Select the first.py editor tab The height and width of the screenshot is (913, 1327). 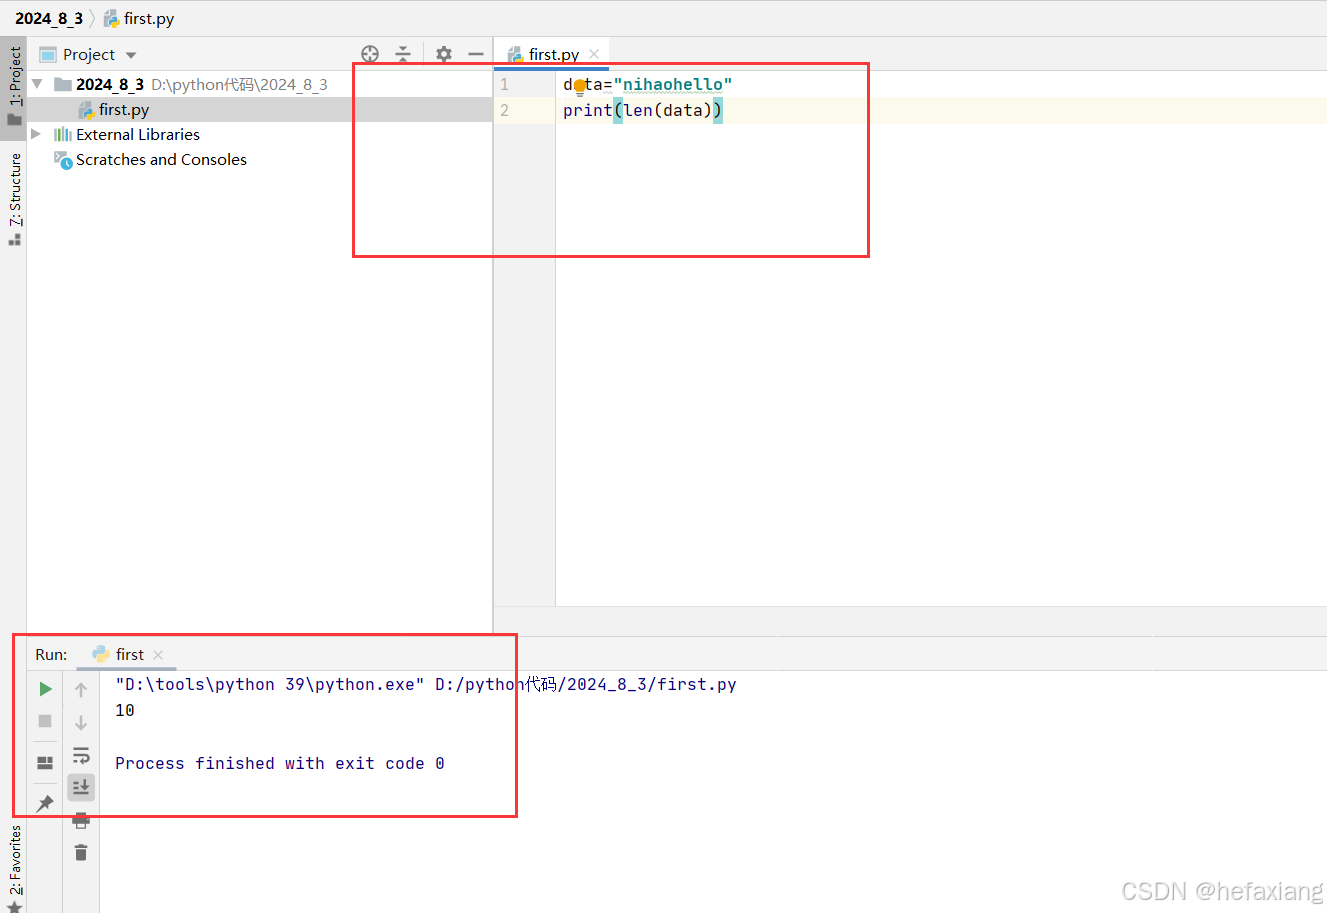pyautogui.click(x=553, y=54)
